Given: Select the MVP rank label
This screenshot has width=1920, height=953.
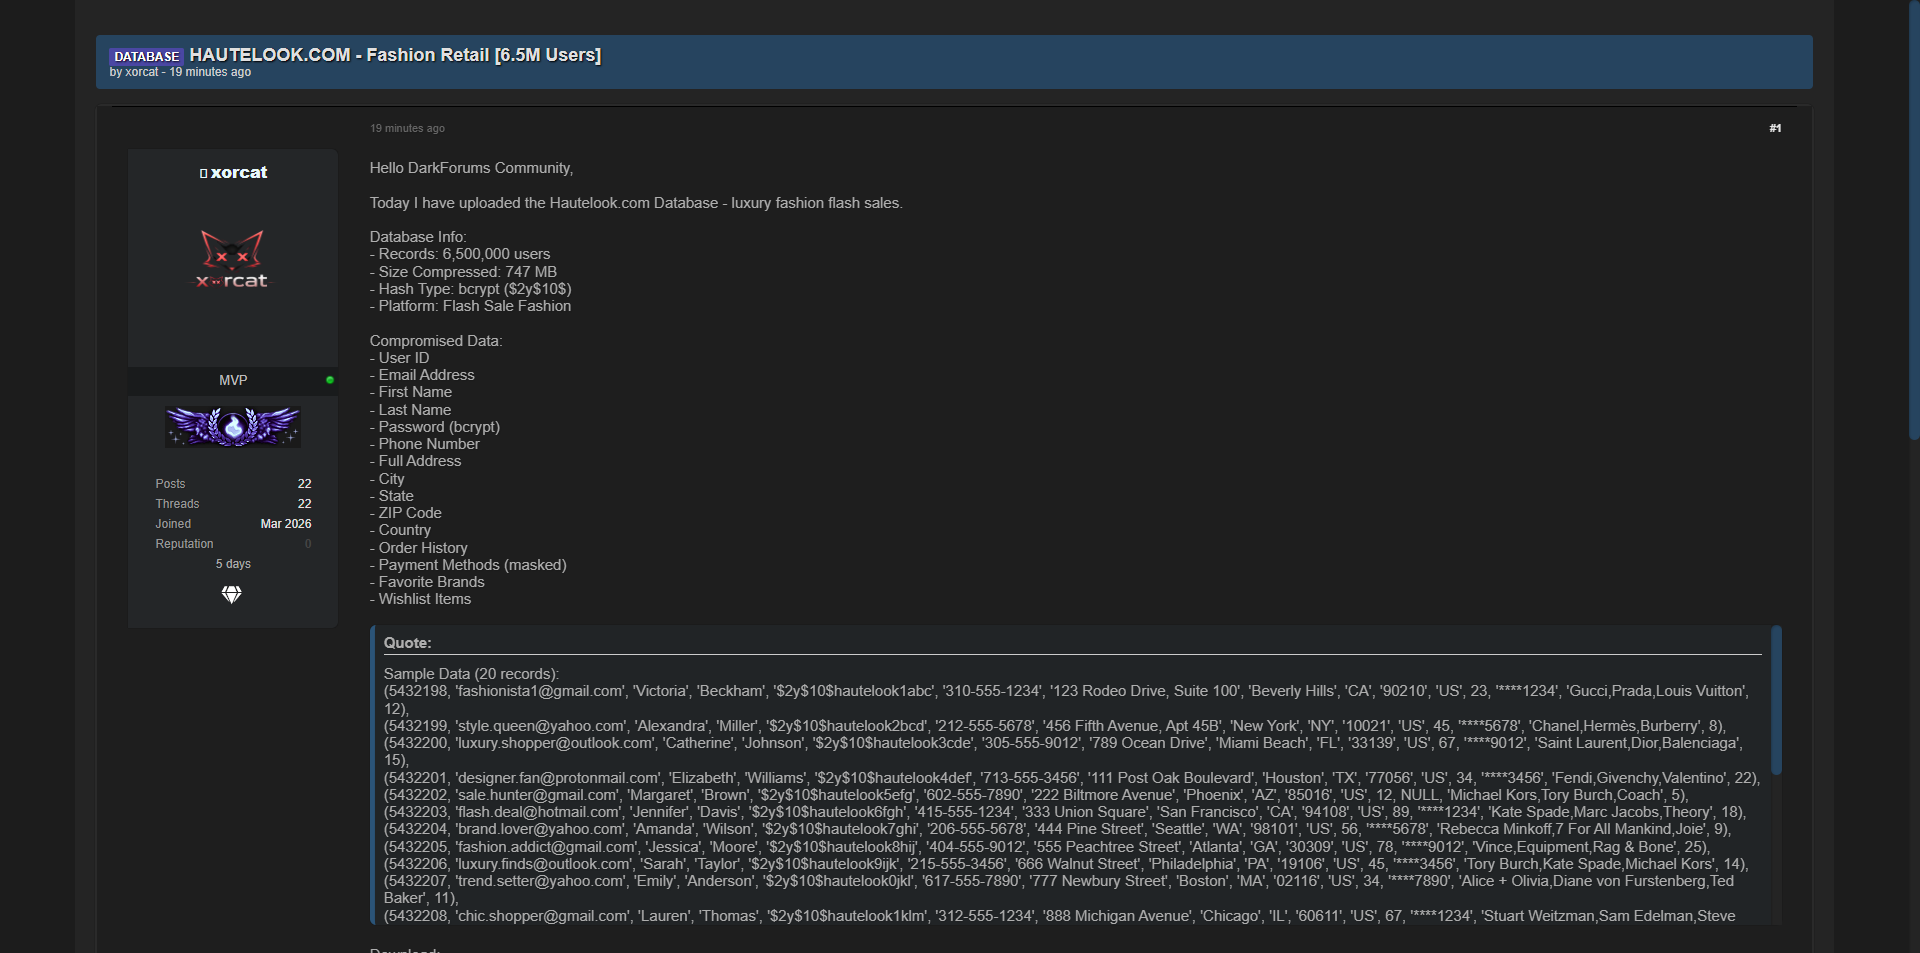Looking at the screenshot, I should point(233,380).
